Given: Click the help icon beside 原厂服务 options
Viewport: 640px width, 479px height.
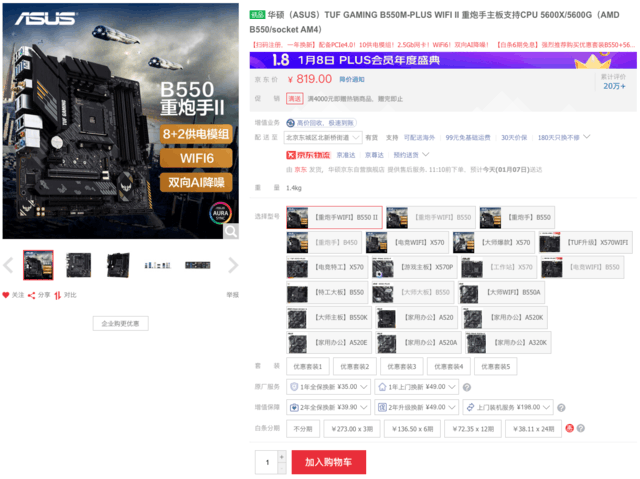Looking at the screenshot, I should click(x=467, y=387).
